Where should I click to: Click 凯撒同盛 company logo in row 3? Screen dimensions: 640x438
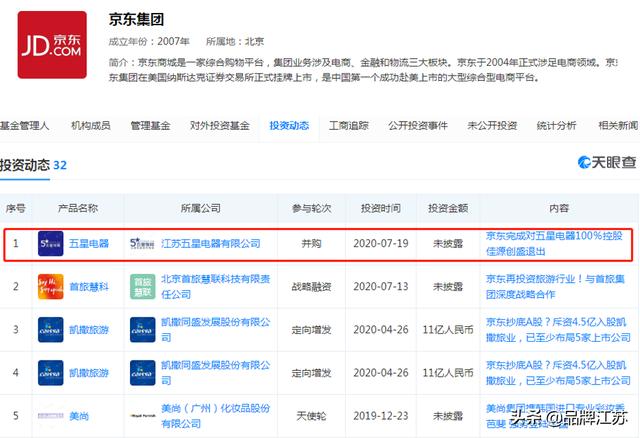[142, 329]
